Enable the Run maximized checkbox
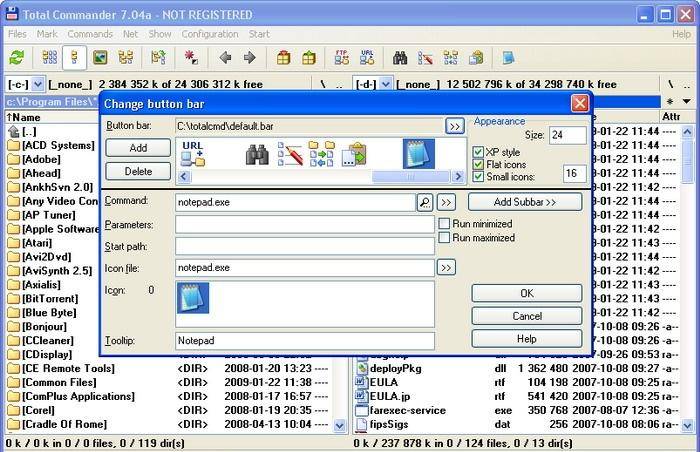700x452 pixels. 444,238
